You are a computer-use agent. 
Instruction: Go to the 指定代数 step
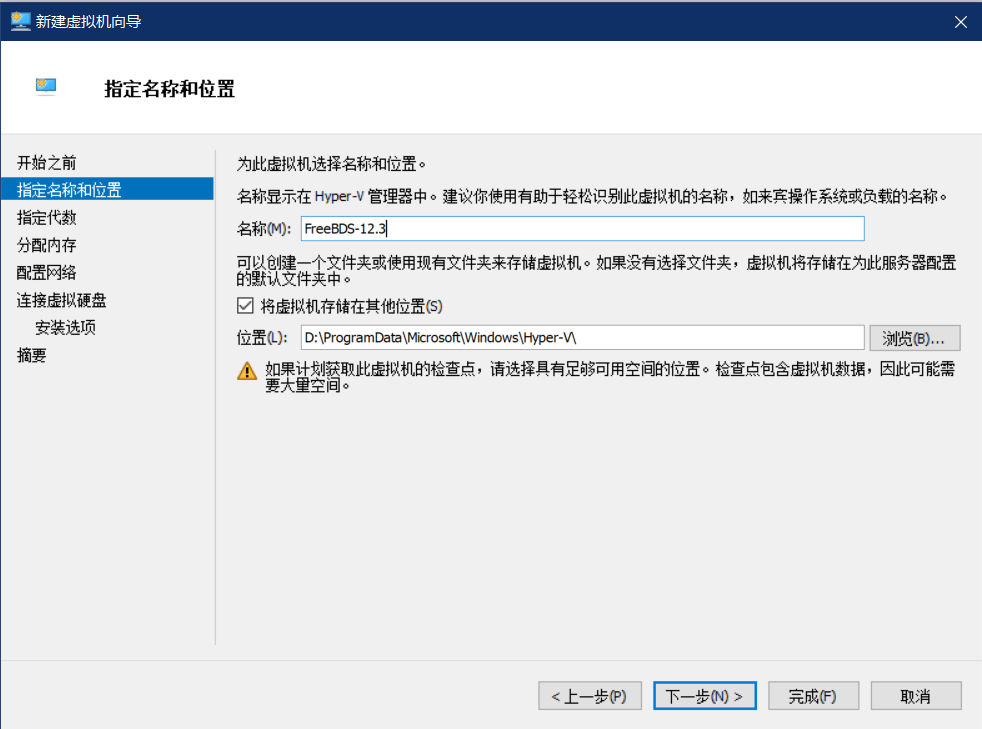click(x=46, y=217)
